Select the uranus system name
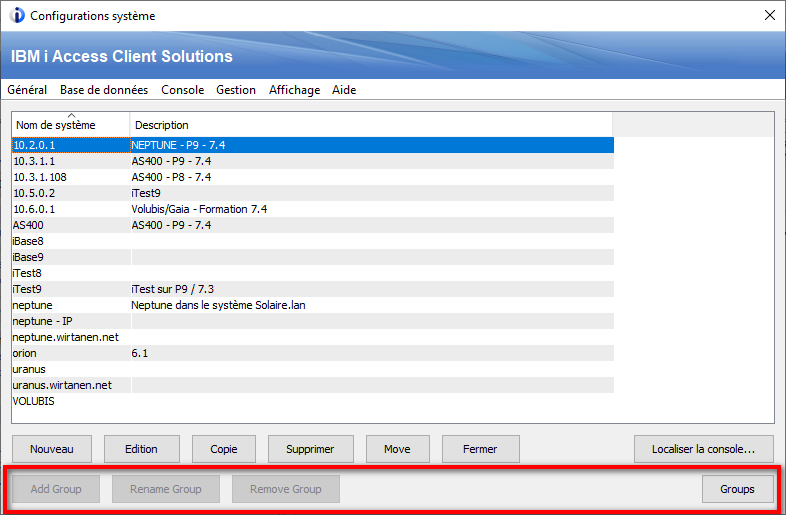The height and width of the screenshot is (515, 786). tap(29, 370)
